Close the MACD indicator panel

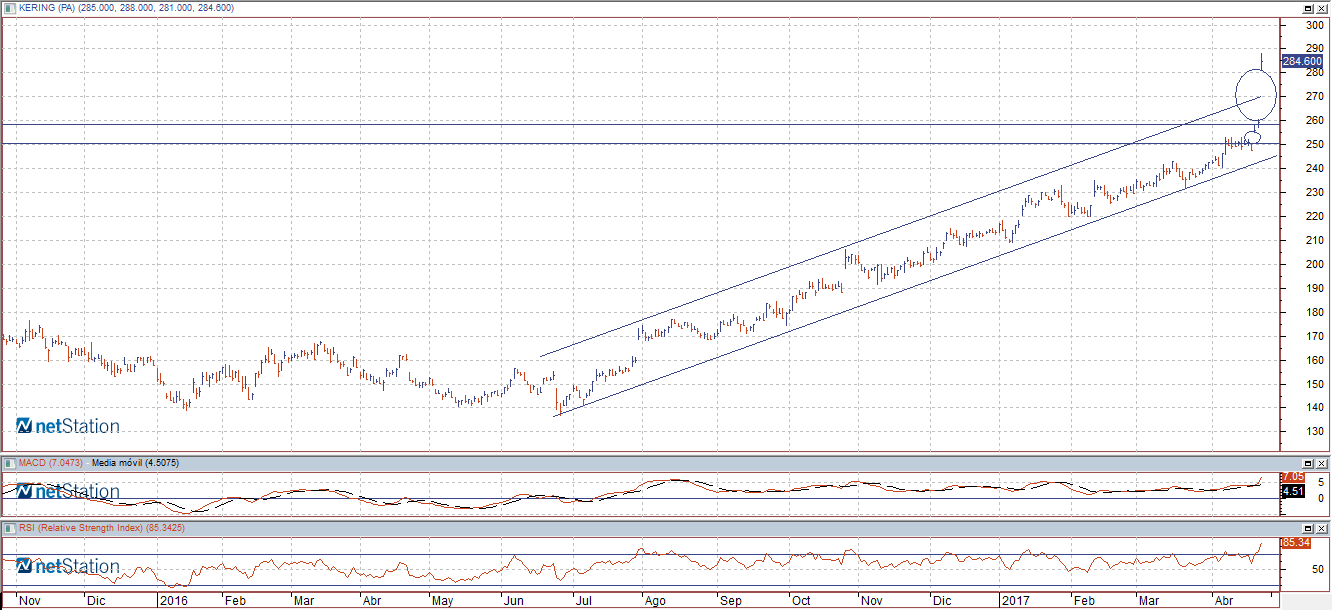[1320, 463]
